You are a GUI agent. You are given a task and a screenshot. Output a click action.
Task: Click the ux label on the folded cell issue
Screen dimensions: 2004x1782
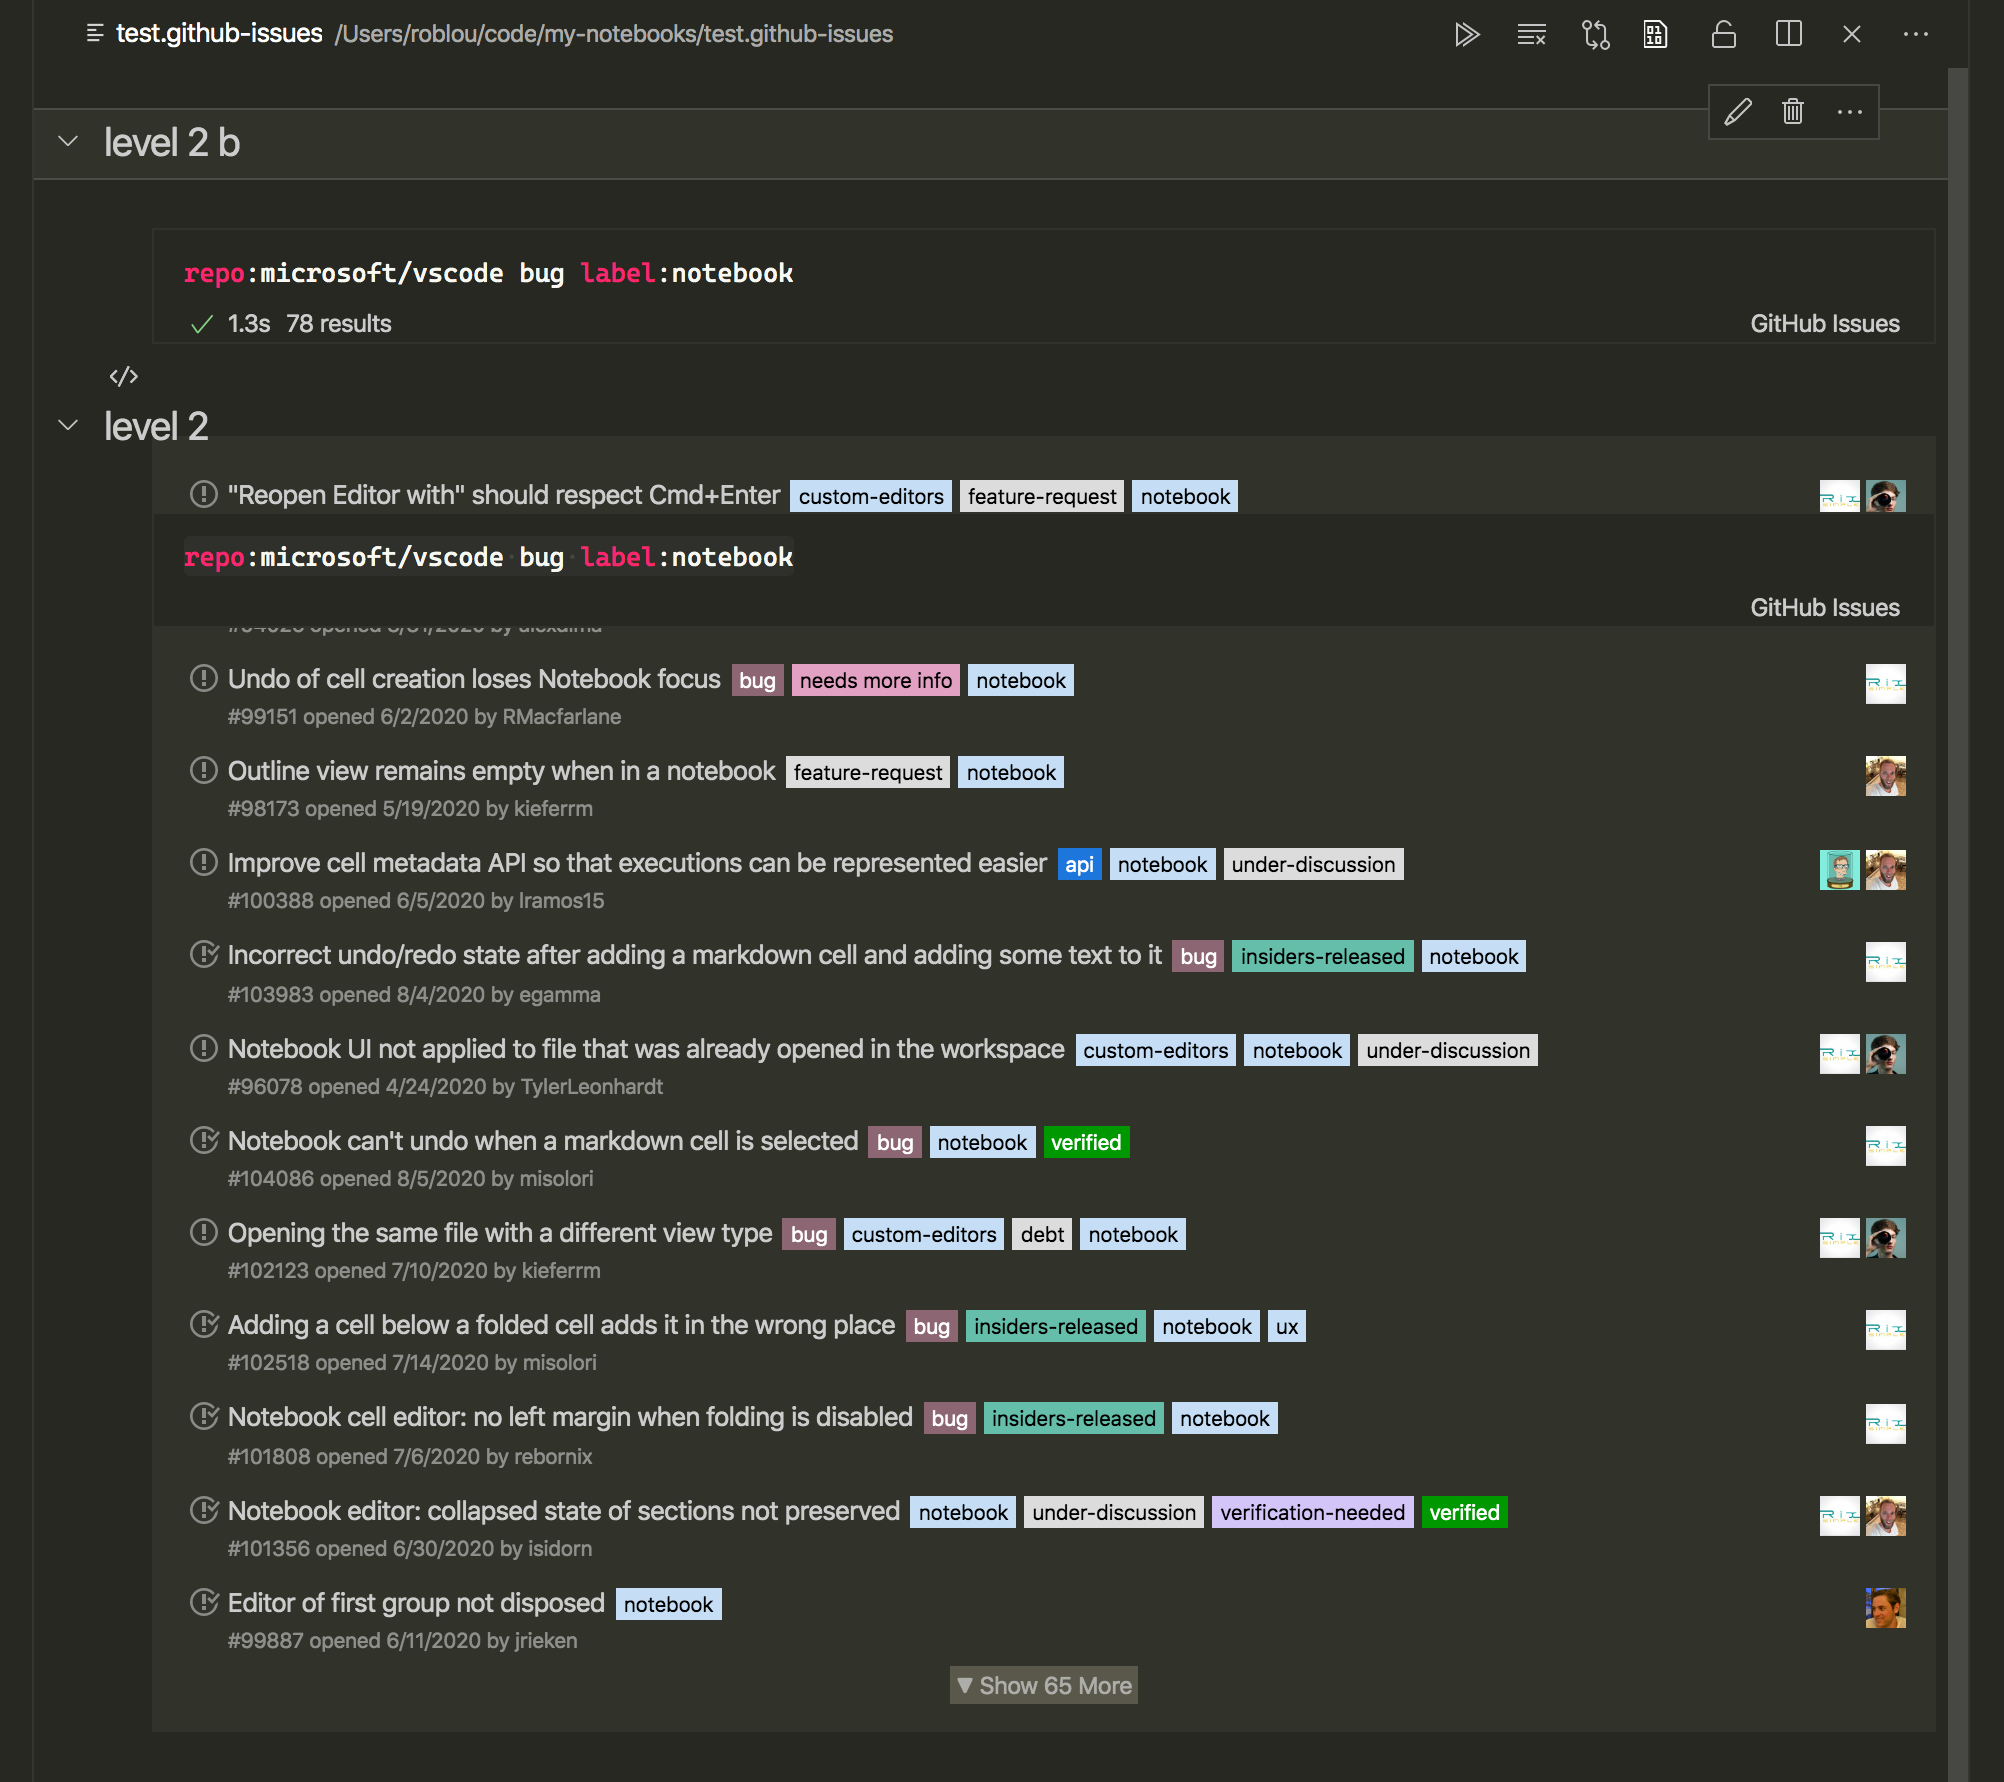point(1287,1327)
